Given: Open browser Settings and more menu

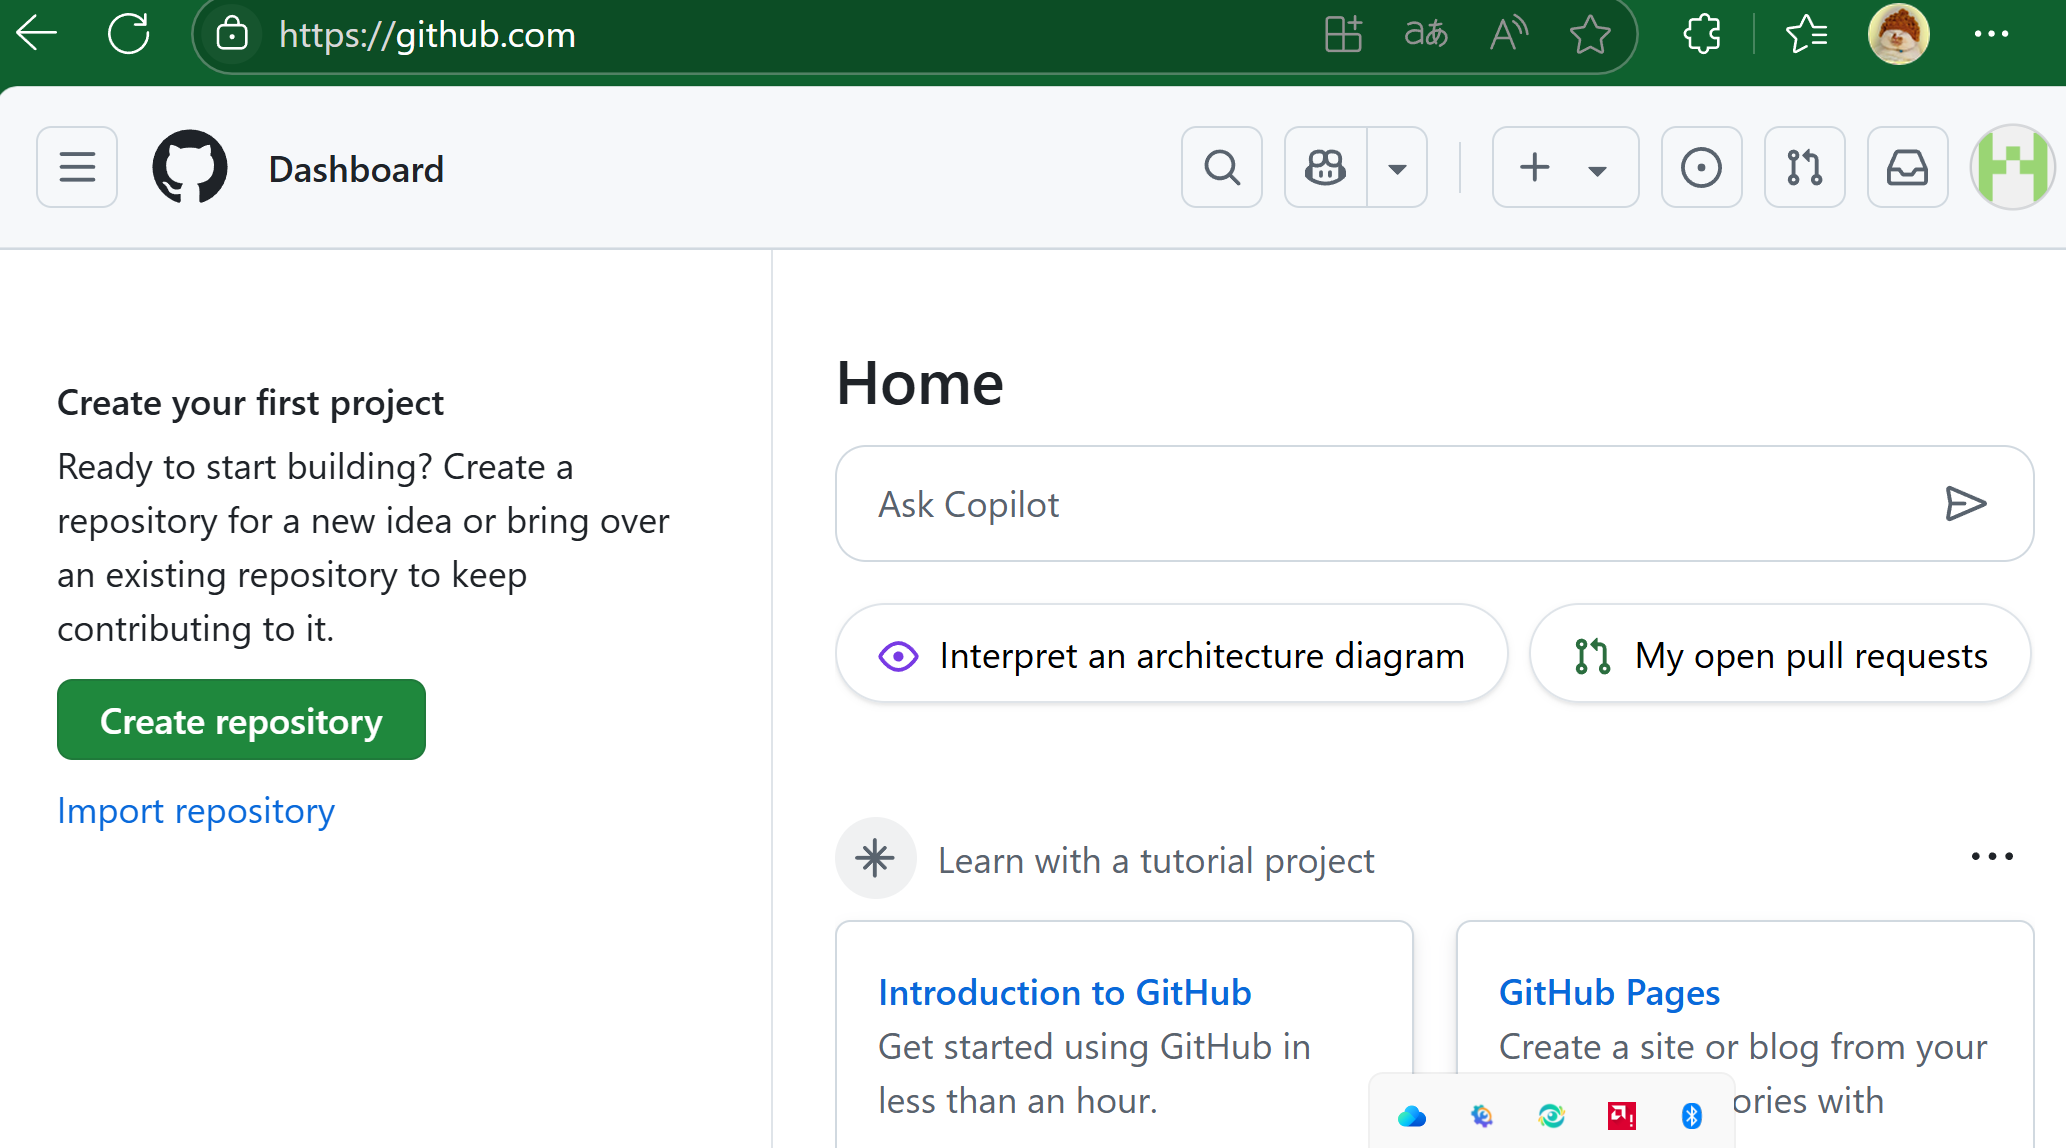Looking at the screenshot, I should tap(1990, 35).
